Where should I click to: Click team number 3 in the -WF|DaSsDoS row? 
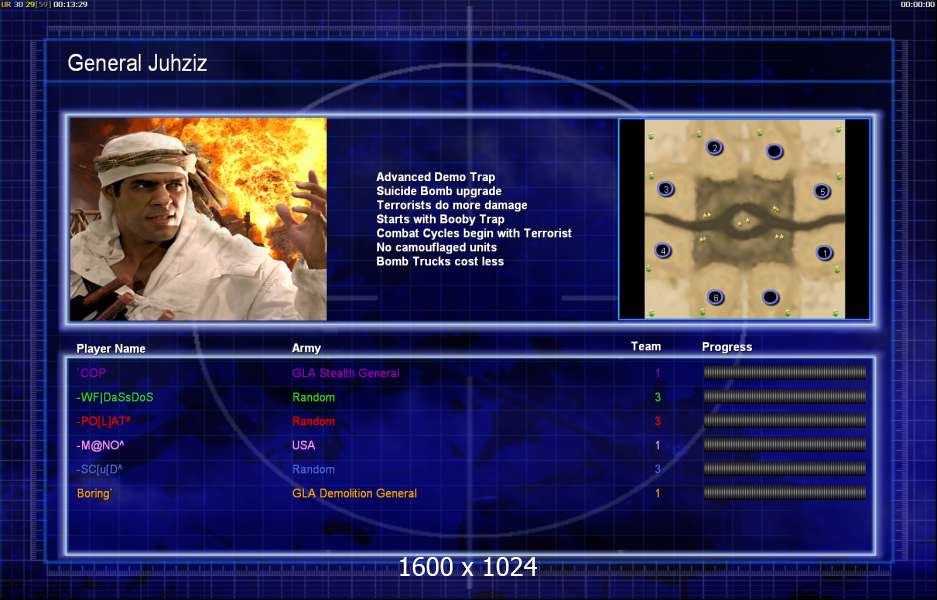point(657,397)
